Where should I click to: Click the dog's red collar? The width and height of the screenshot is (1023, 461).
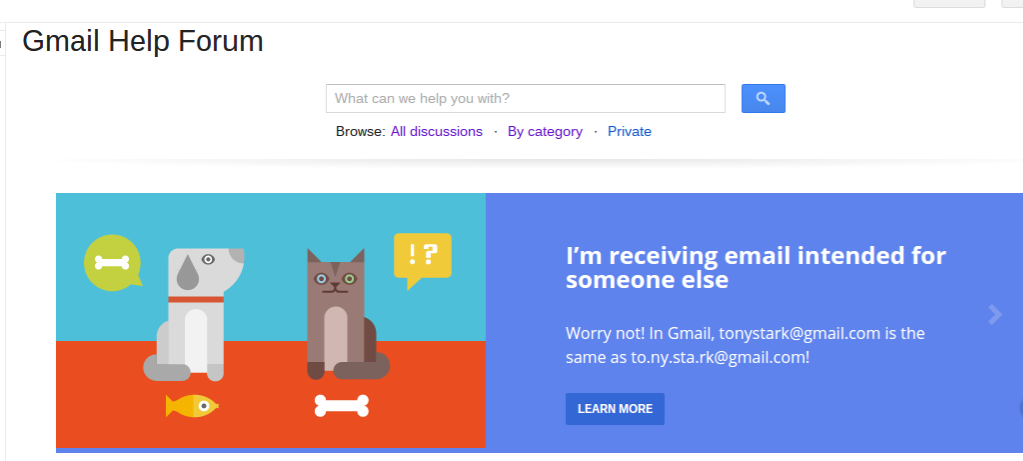coord(196,300)
